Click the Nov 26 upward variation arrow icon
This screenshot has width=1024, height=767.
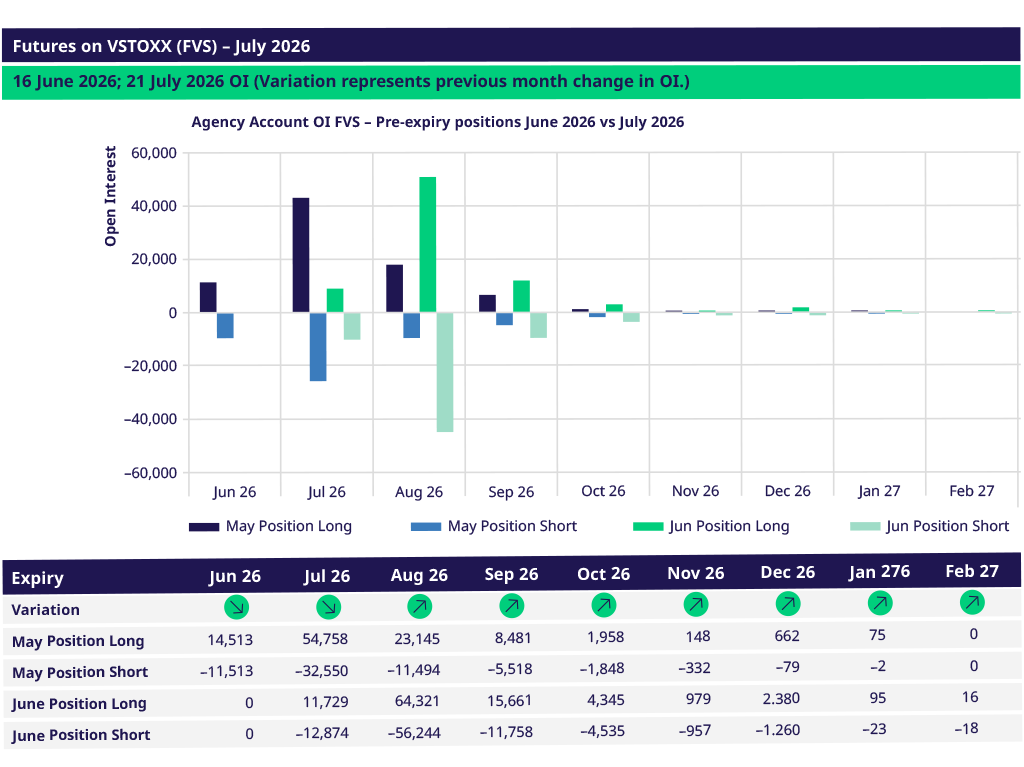pyautogui.click(x=696, y=604)
